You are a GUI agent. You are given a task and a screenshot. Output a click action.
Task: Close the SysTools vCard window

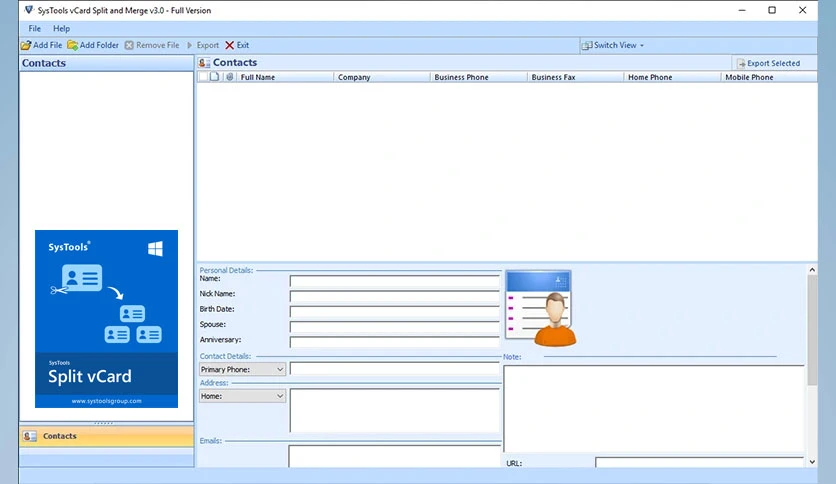pyautogui.click(x=802, y=10)
